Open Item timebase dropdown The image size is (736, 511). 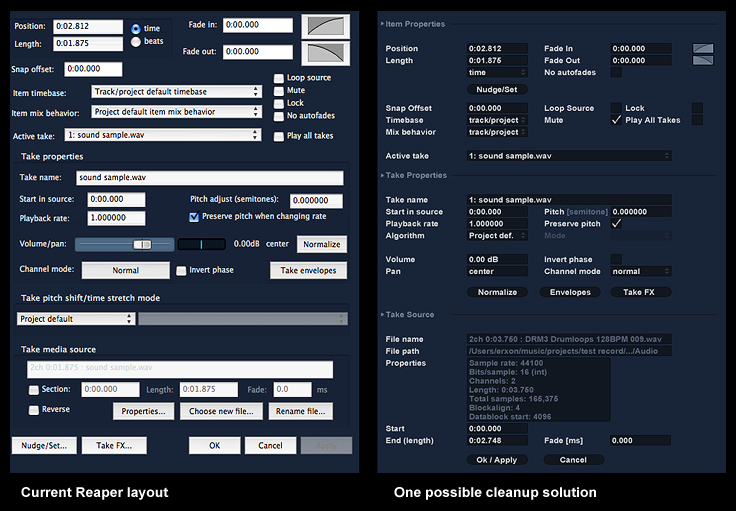click(176, 92)
